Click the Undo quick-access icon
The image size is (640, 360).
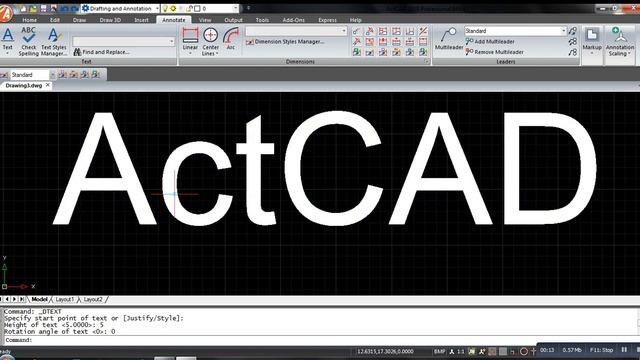[x=64, y=9]
